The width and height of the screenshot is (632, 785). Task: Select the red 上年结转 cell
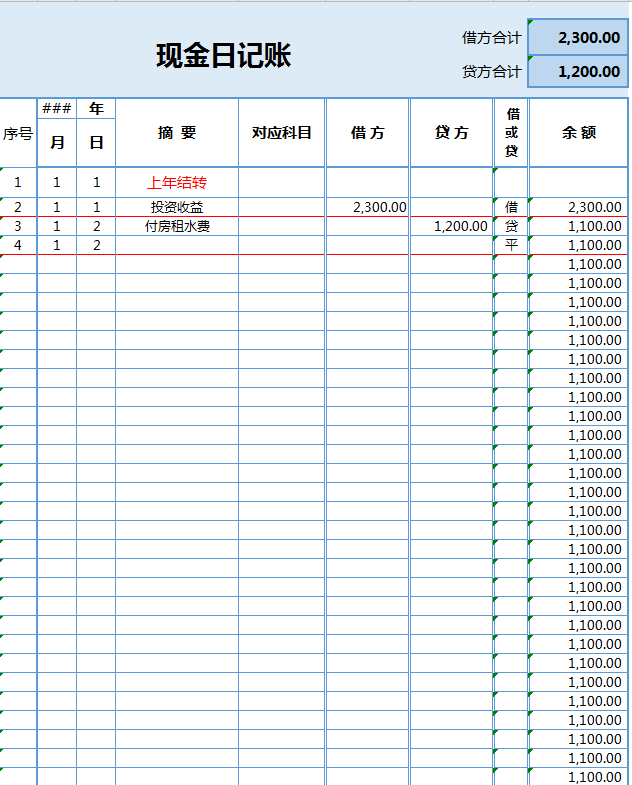point(177,182)
